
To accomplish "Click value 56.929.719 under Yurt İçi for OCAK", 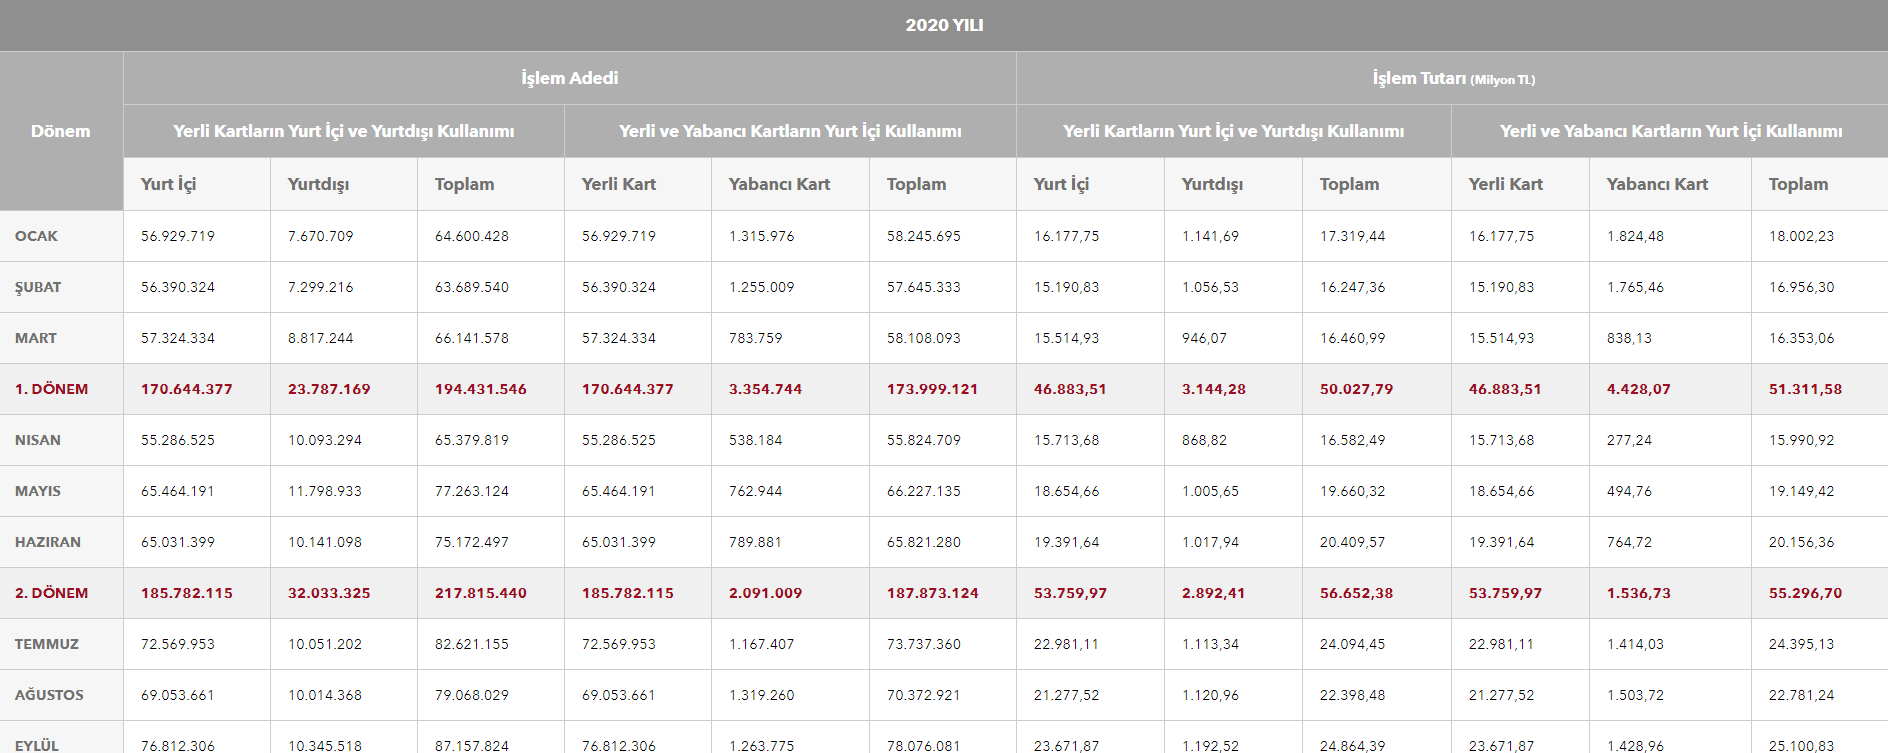I will click(x=178, y=236).
